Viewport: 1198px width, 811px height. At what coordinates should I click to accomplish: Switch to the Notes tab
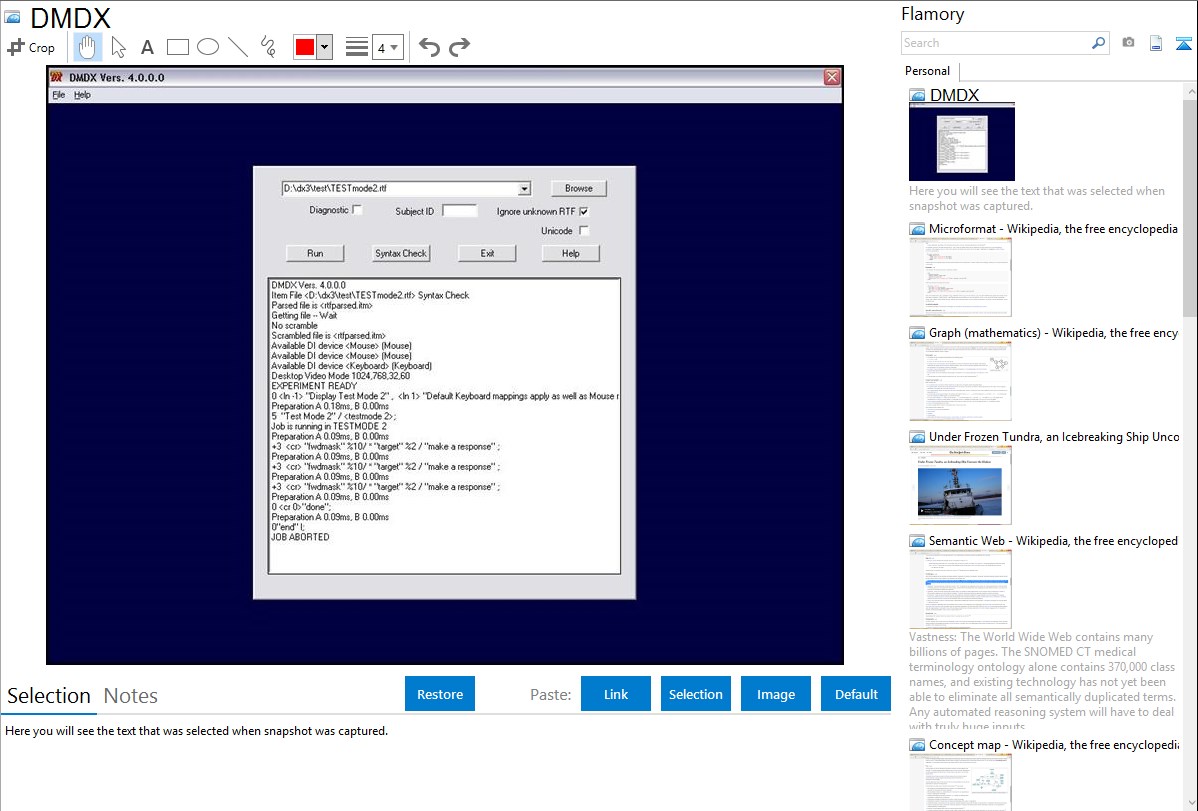pyautogui.click(x=131, y=696)
